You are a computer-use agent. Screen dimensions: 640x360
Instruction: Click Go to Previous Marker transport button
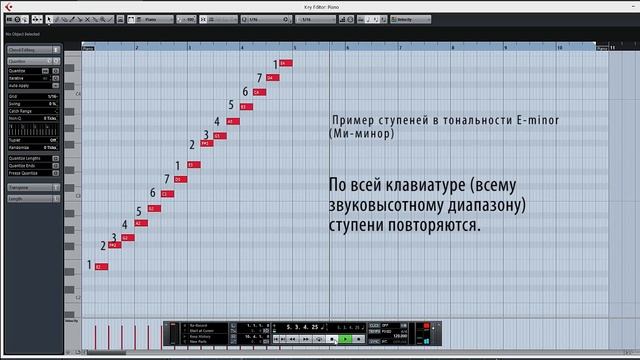pos(276,339)
